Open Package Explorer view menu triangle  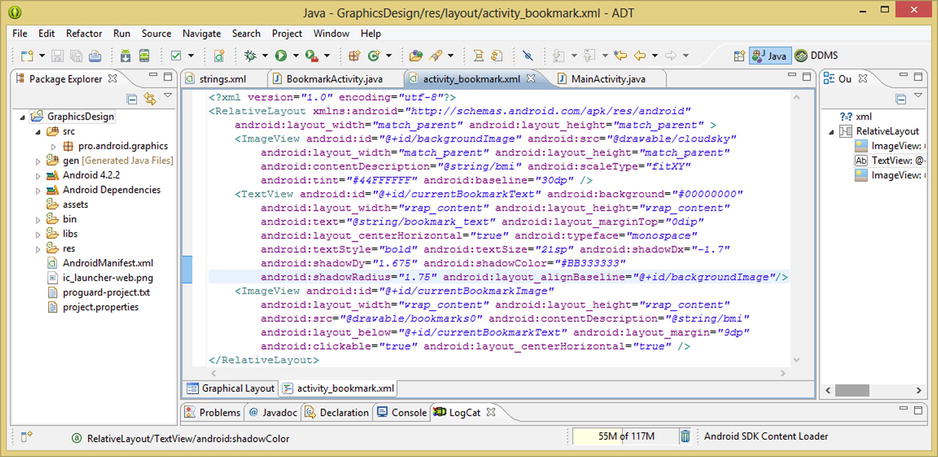pos(168,95)
